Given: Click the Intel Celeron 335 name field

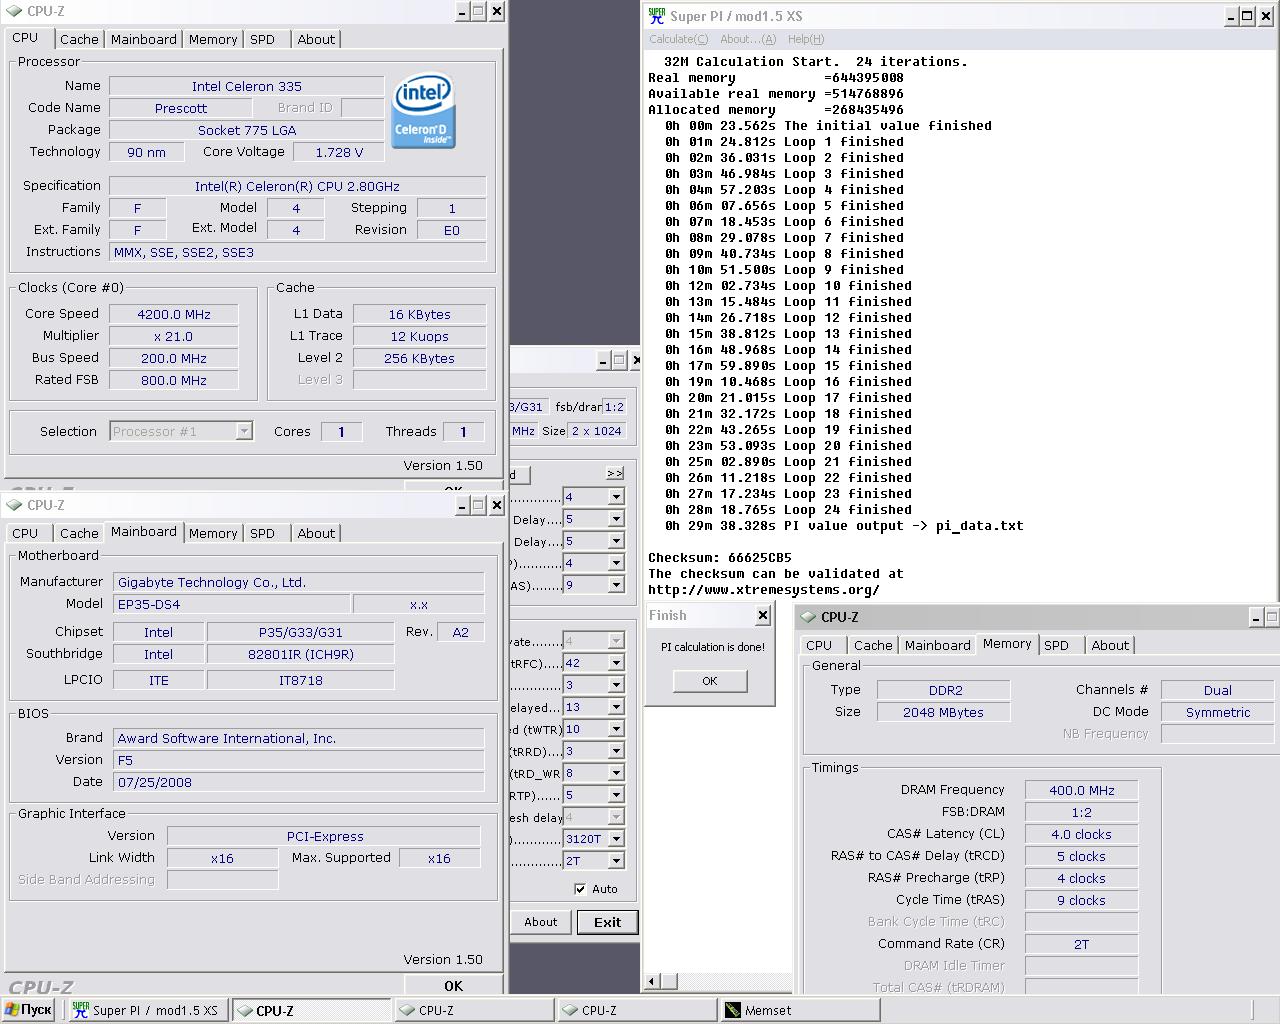Looking at the screenshot, I should tap(247, 86).
